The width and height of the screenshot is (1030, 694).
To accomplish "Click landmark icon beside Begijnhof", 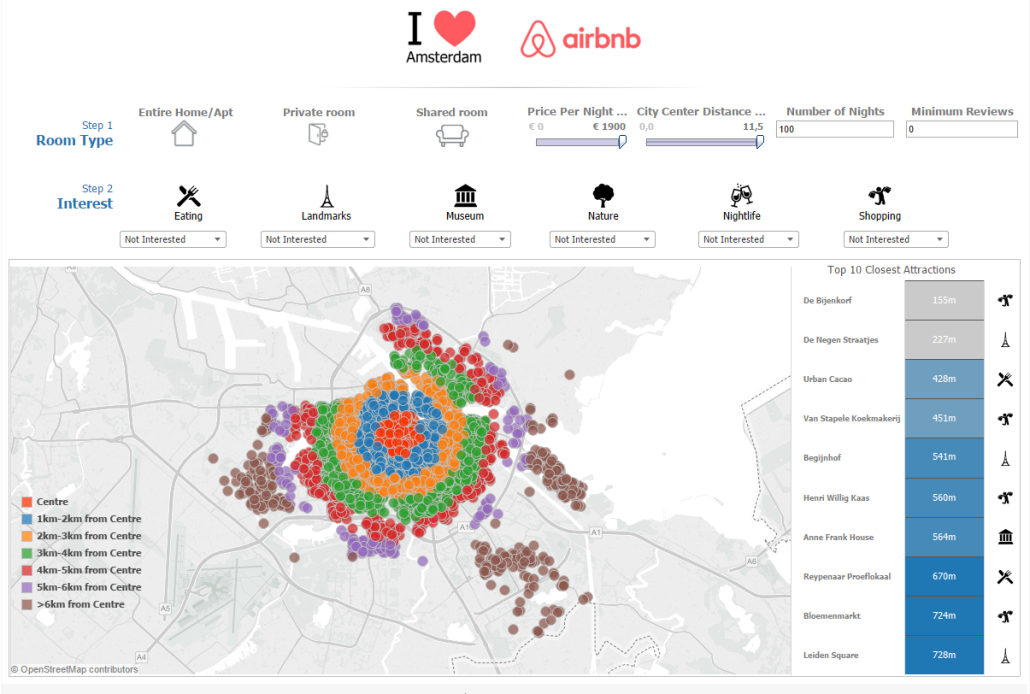I will 1005,458.
